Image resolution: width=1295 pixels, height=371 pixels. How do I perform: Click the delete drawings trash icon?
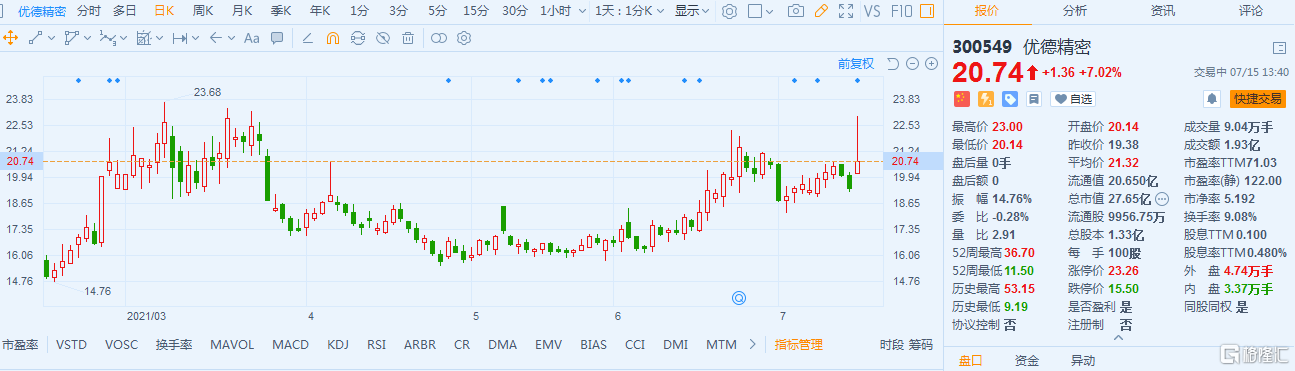pos(408,38)
